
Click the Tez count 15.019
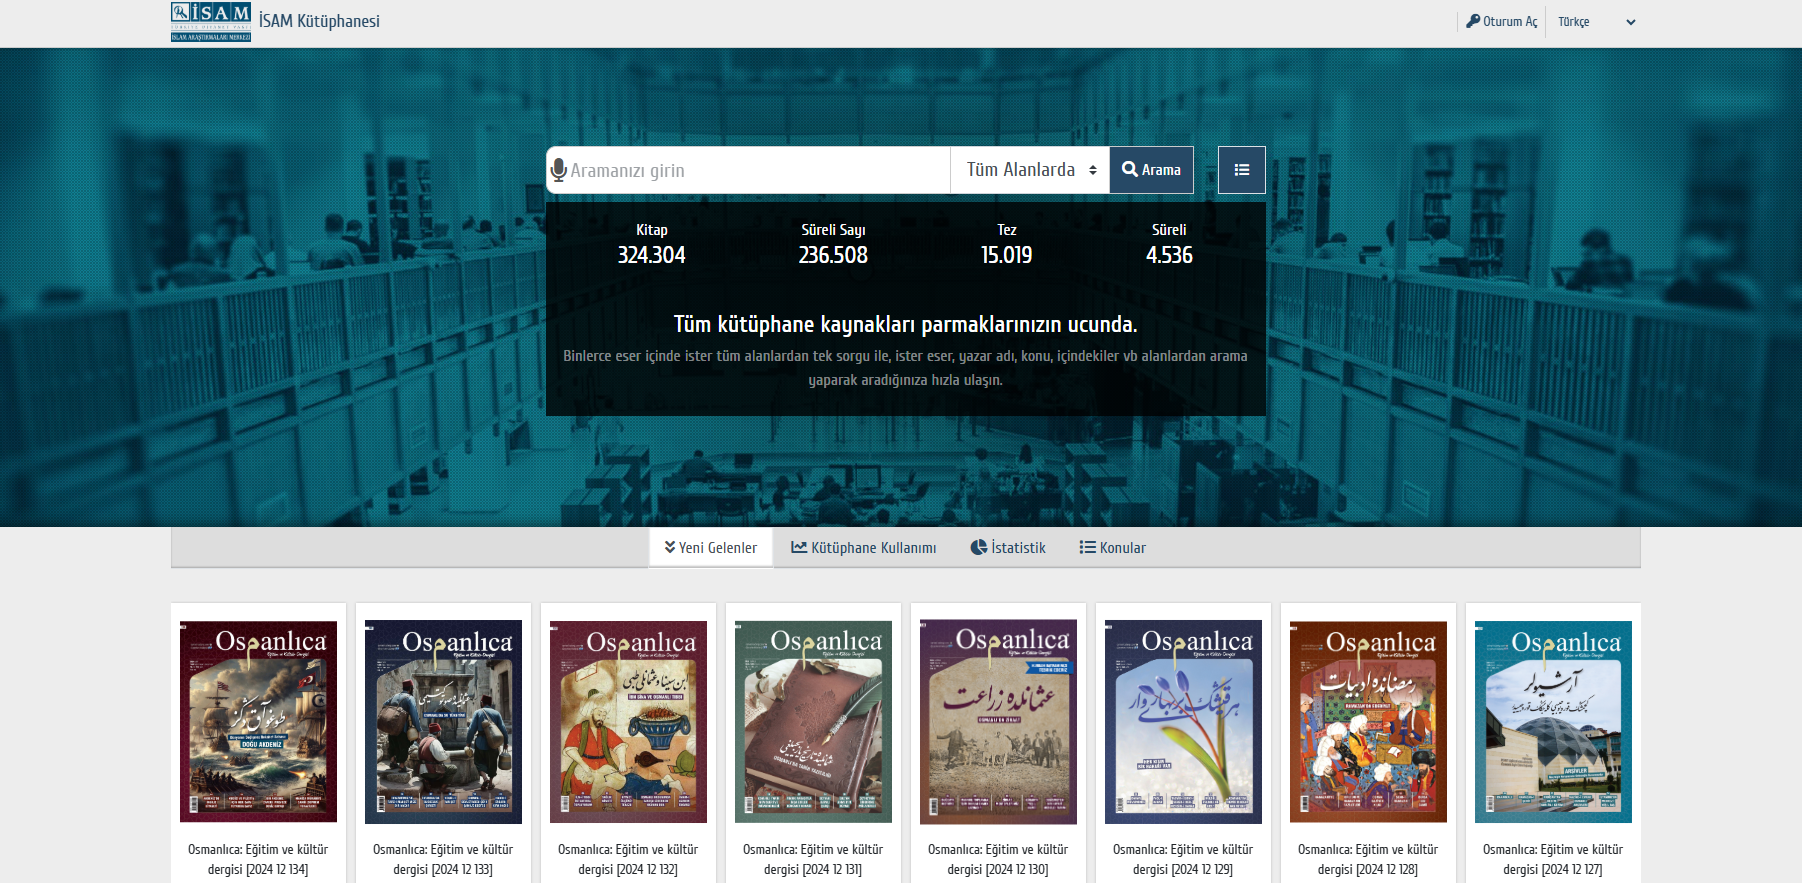click(x=1006, y=255)
